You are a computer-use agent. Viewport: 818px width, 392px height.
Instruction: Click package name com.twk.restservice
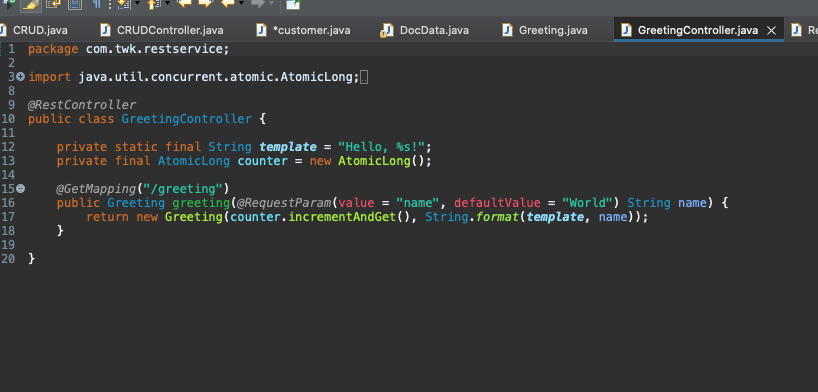click(x=154, y=50)
